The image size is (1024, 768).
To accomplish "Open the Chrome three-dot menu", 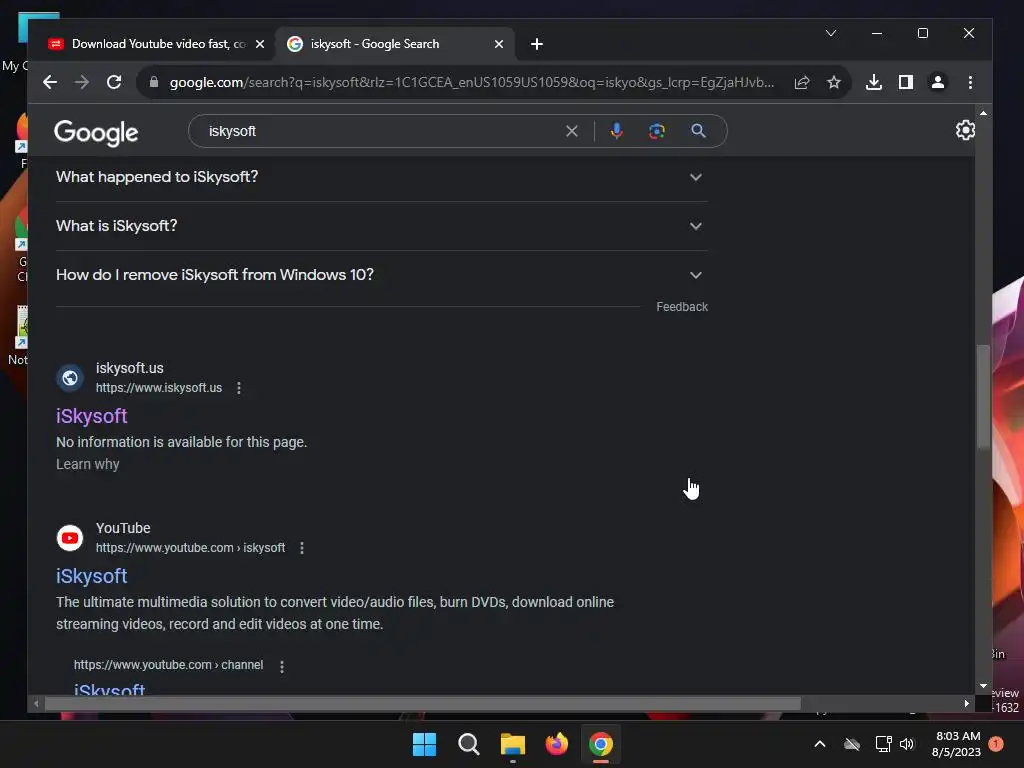I will click(970, 82).
